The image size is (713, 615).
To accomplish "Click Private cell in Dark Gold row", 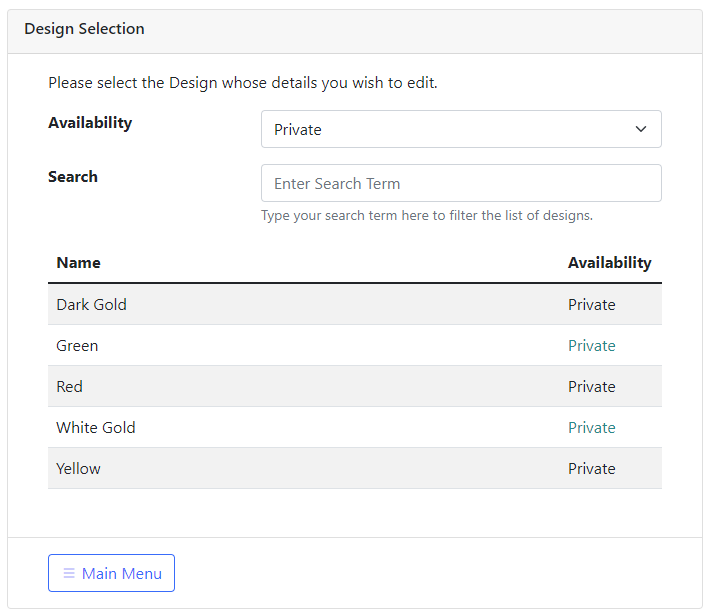I will click(592, 305).
